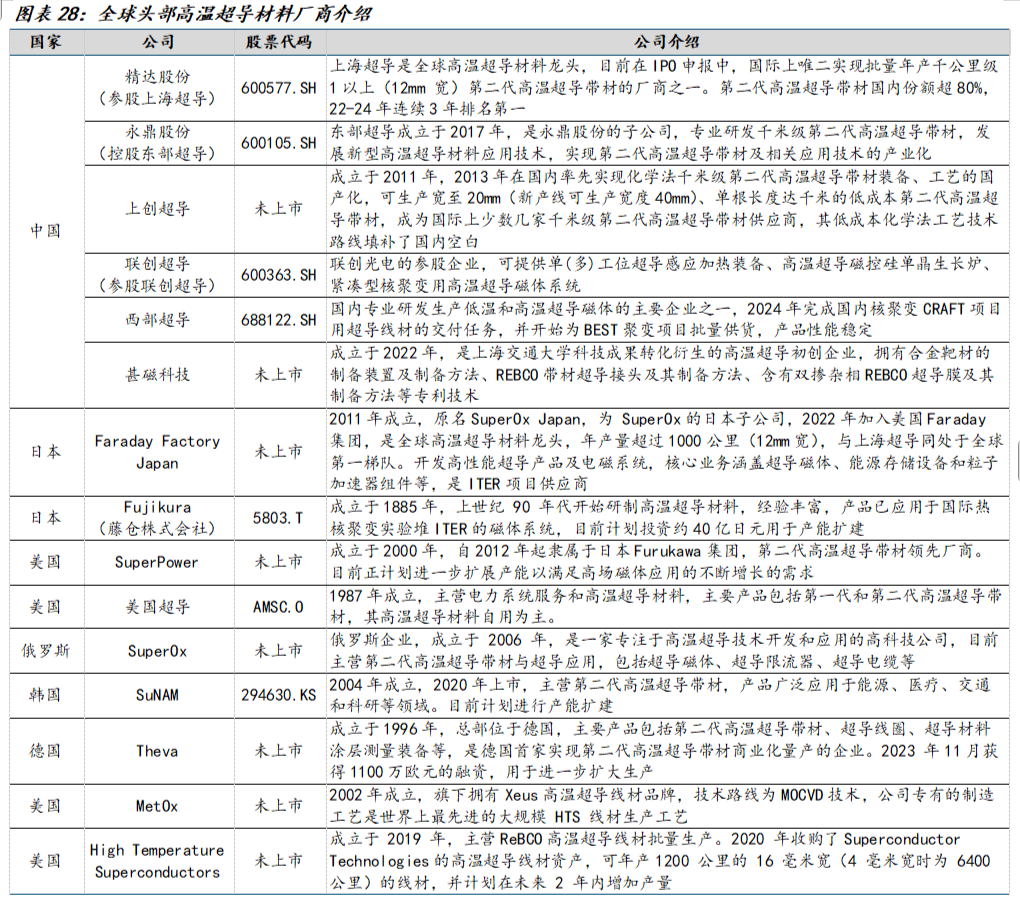1020x899 pixels.
Task: Click the 中国 country cell
Action: (x=46, y=231)
